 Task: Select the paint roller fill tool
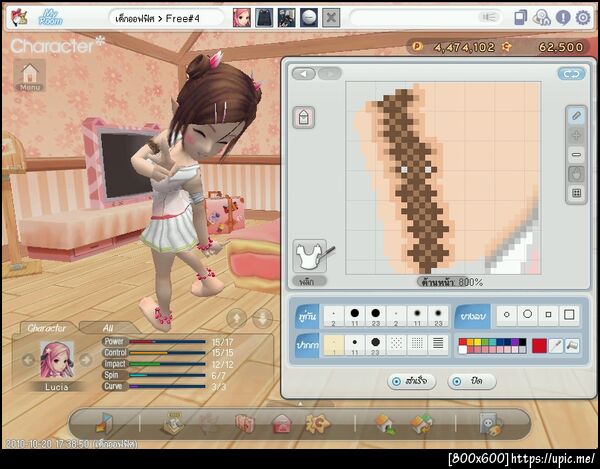click(x=572, y=346)
